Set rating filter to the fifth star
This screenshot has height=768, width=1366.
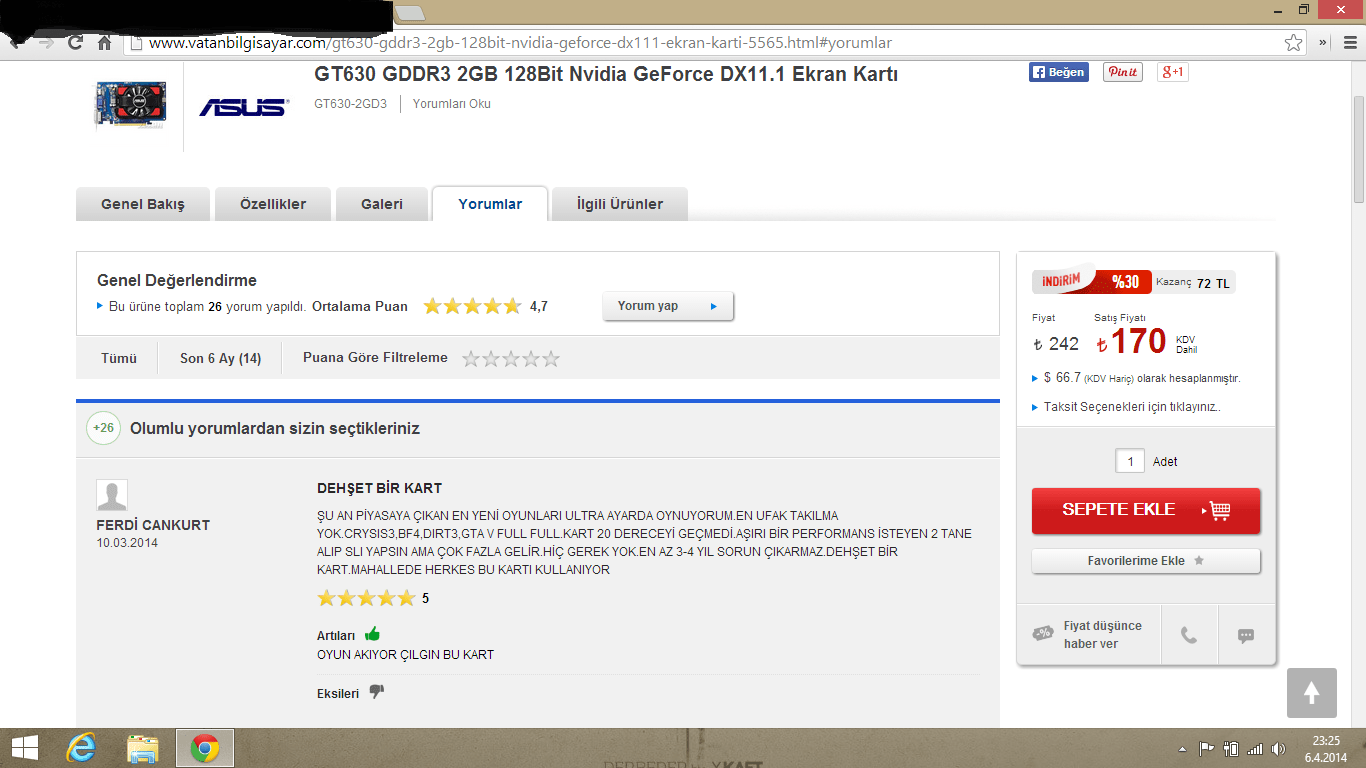pos(550,358)
